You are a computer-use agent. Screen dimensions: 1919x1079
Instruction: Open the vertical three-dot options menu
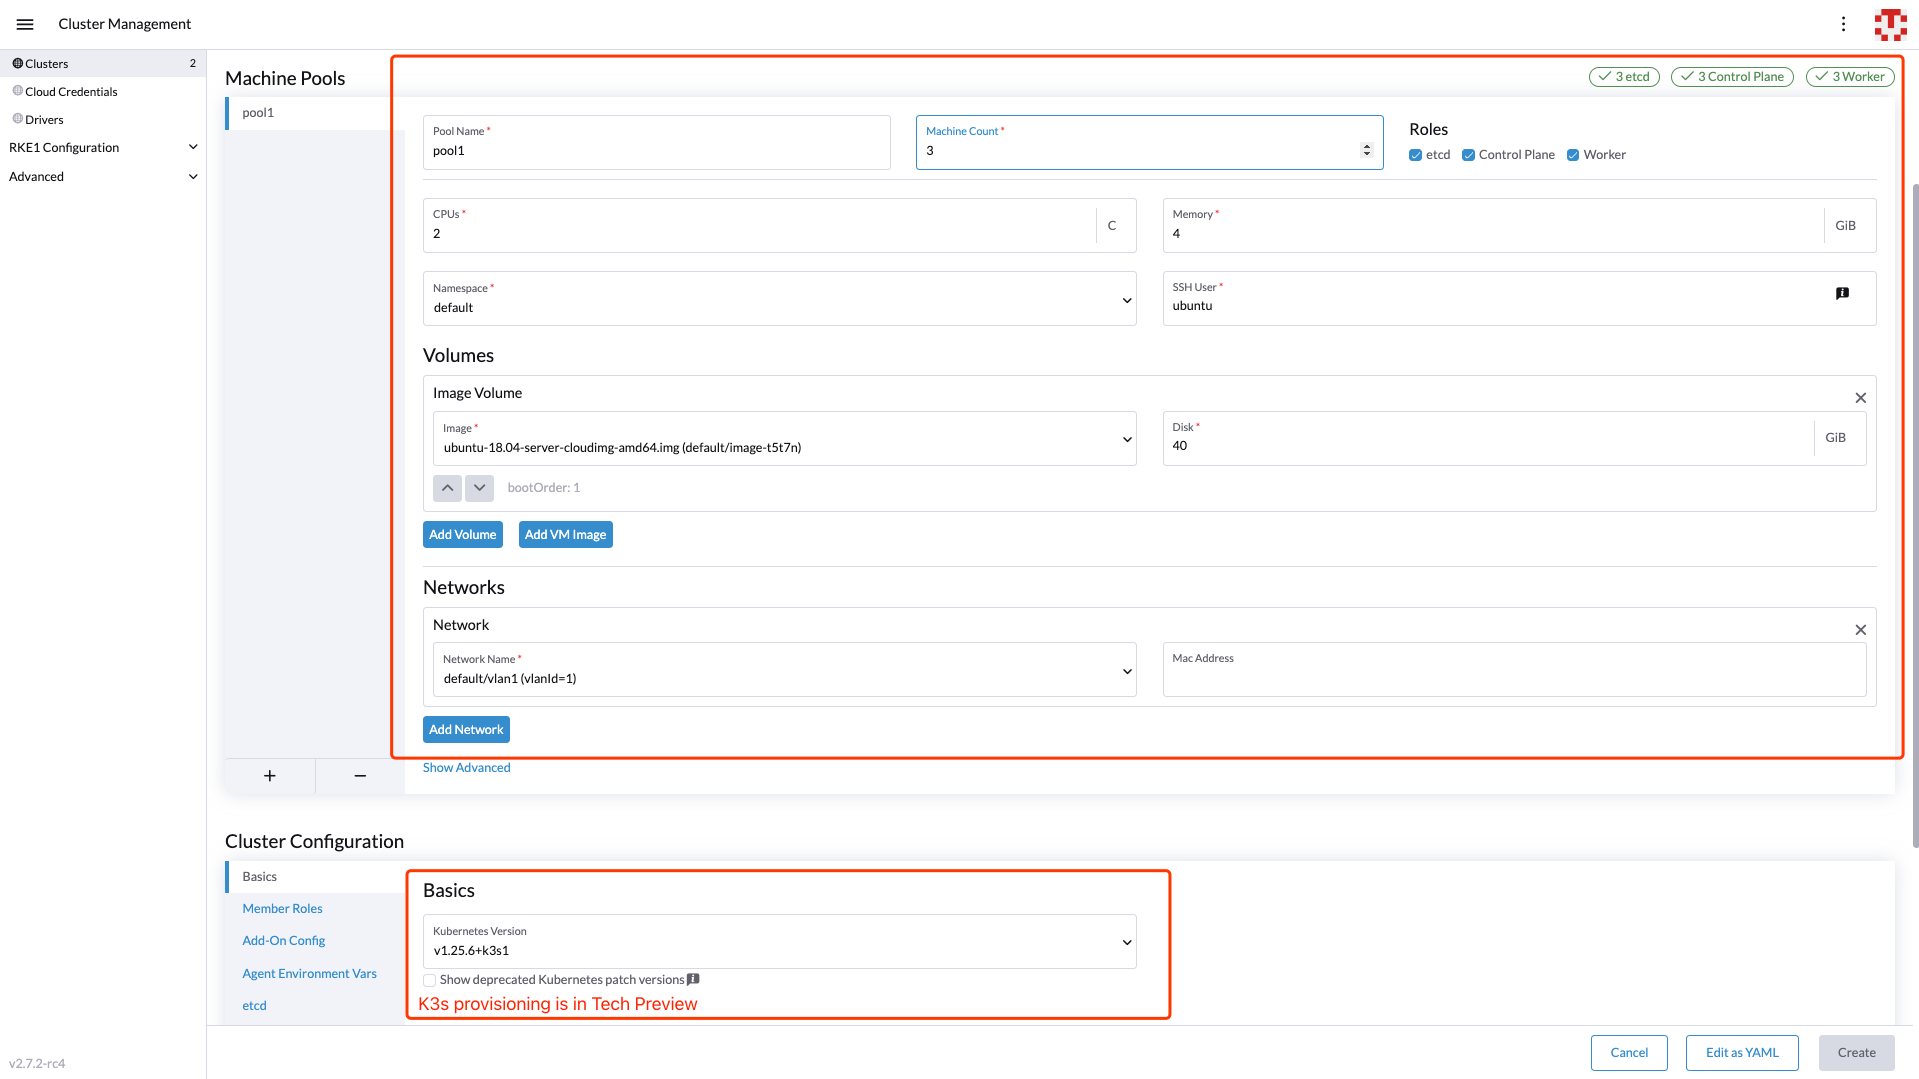(x=1843, y=24)
